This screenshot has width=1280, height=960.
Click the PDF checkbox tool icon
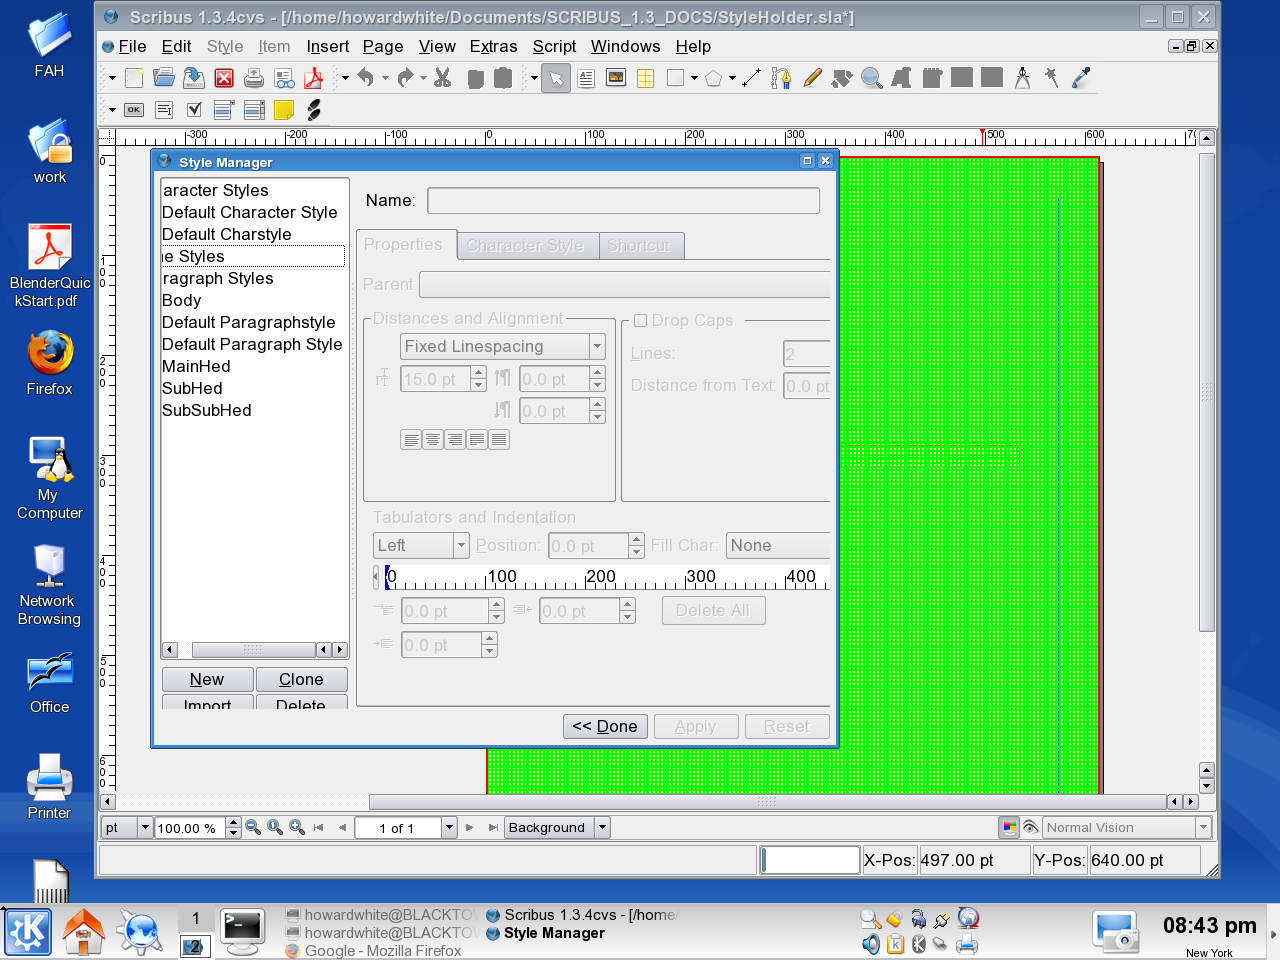click(194, 110)
